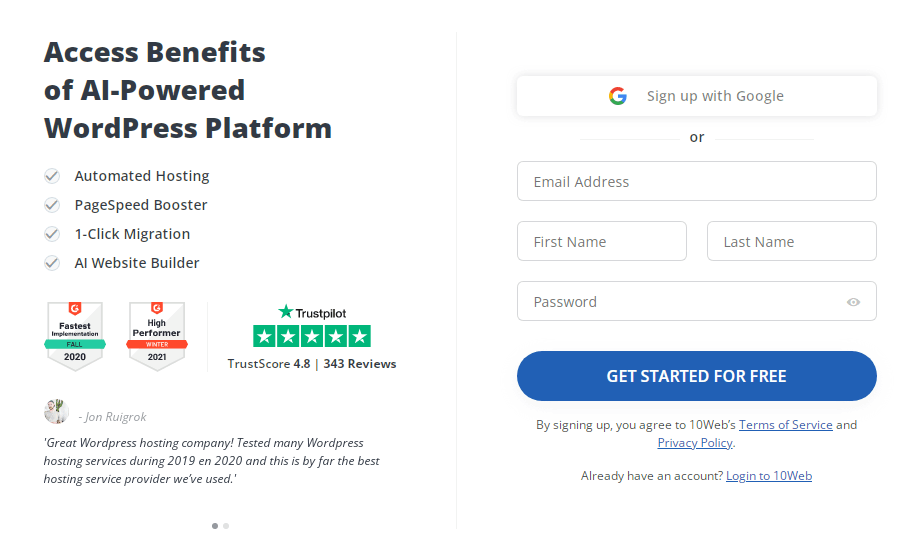Click into the First Name field
920x550 pixels.
point(601,242)
